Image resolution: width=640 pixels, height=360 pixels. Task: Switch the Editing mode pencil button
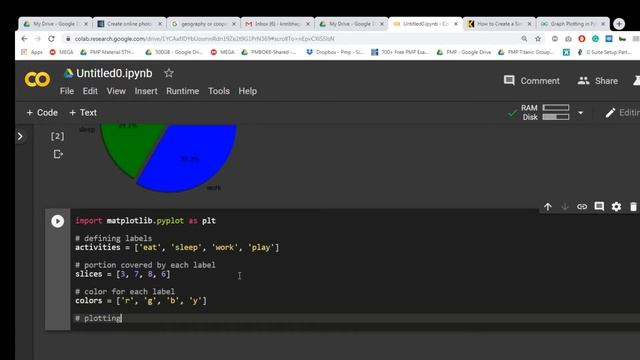pyautogui.click(x=622, y=113)
